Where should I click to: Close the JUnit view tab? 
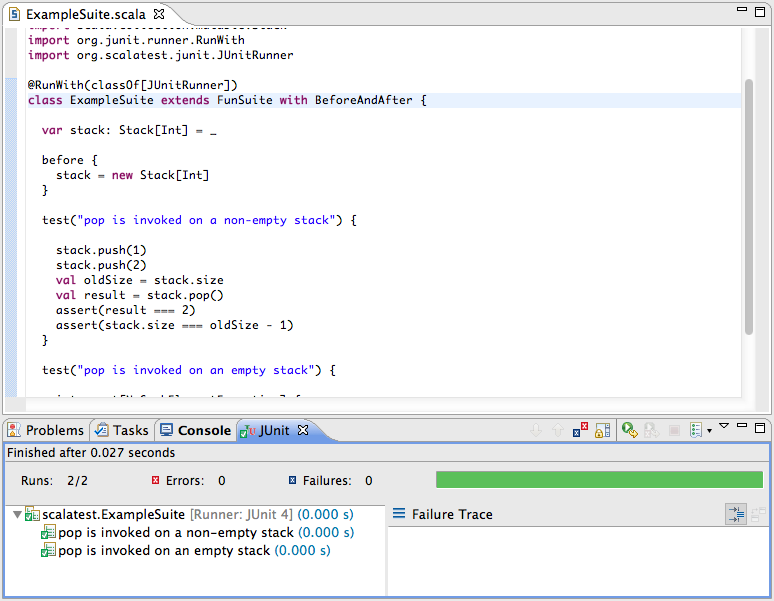303,430
